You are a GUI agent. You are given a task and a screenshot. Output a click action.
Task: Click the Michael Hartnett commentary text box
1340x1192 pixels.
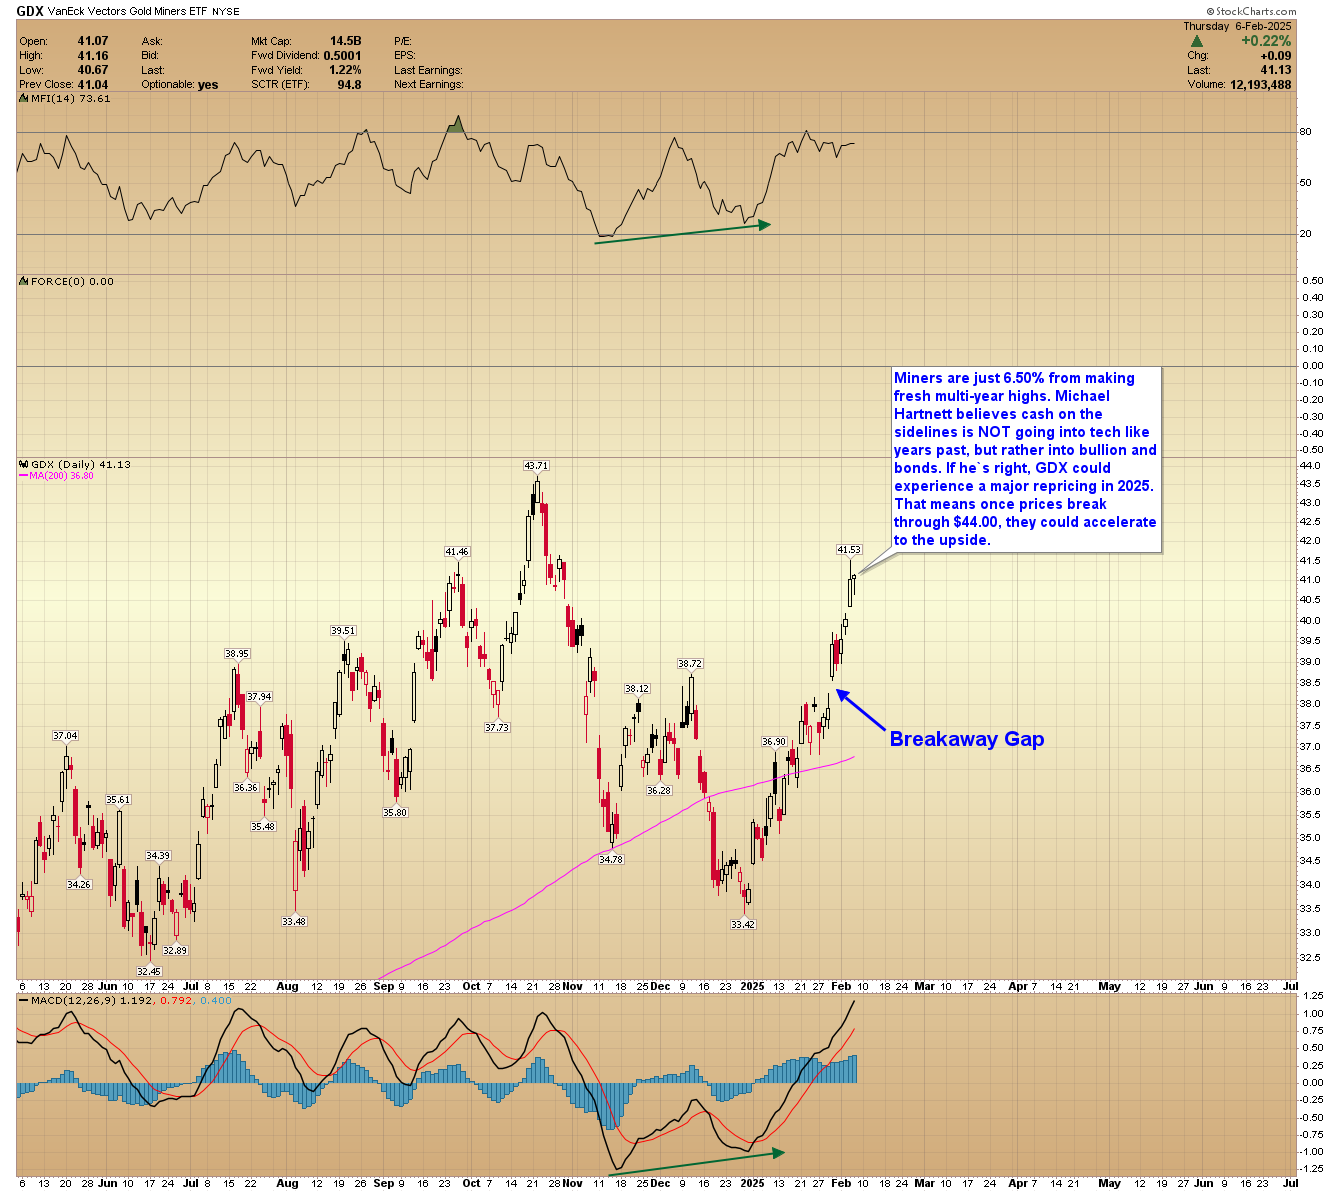pos(1026,459)
